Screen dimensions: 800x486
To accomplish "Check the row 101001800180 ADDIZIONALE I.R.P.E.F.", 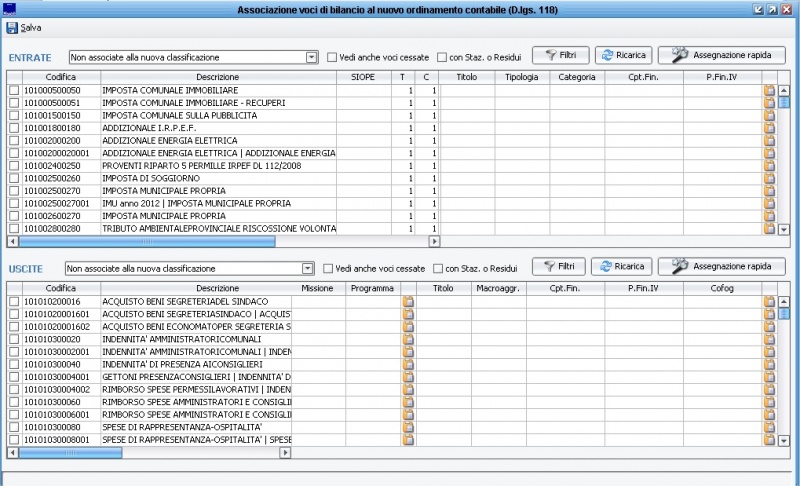I will pos(14,129).
